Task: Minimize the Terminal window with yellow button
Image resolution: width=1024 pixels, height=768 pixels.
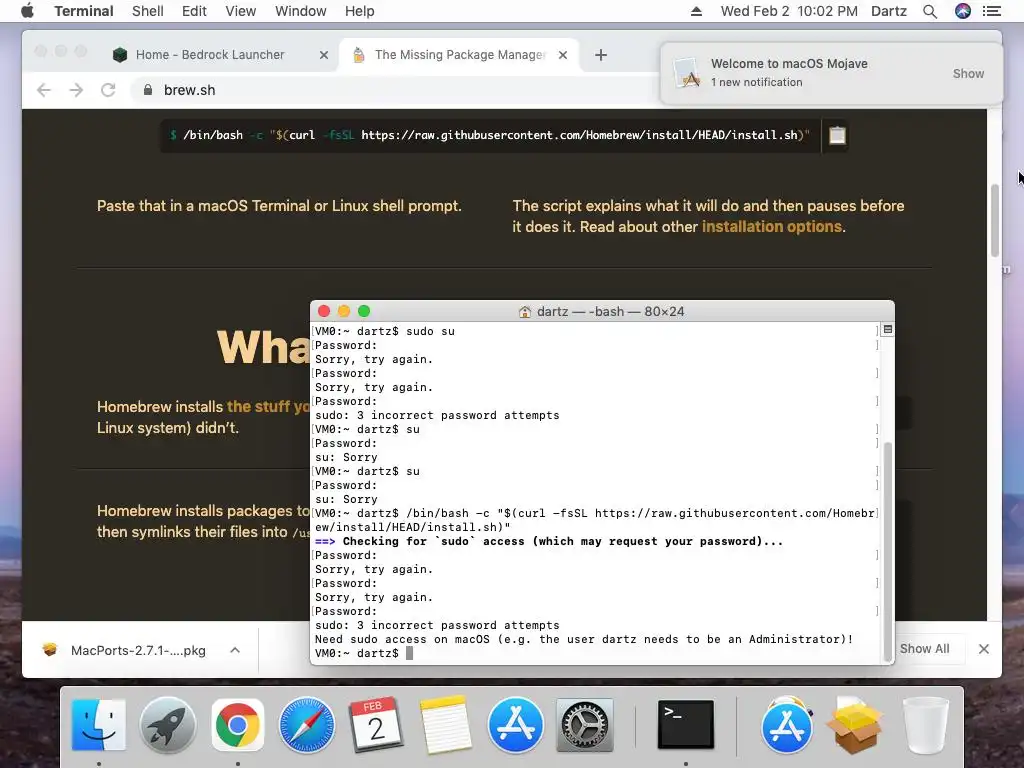Action: [344, 312]
